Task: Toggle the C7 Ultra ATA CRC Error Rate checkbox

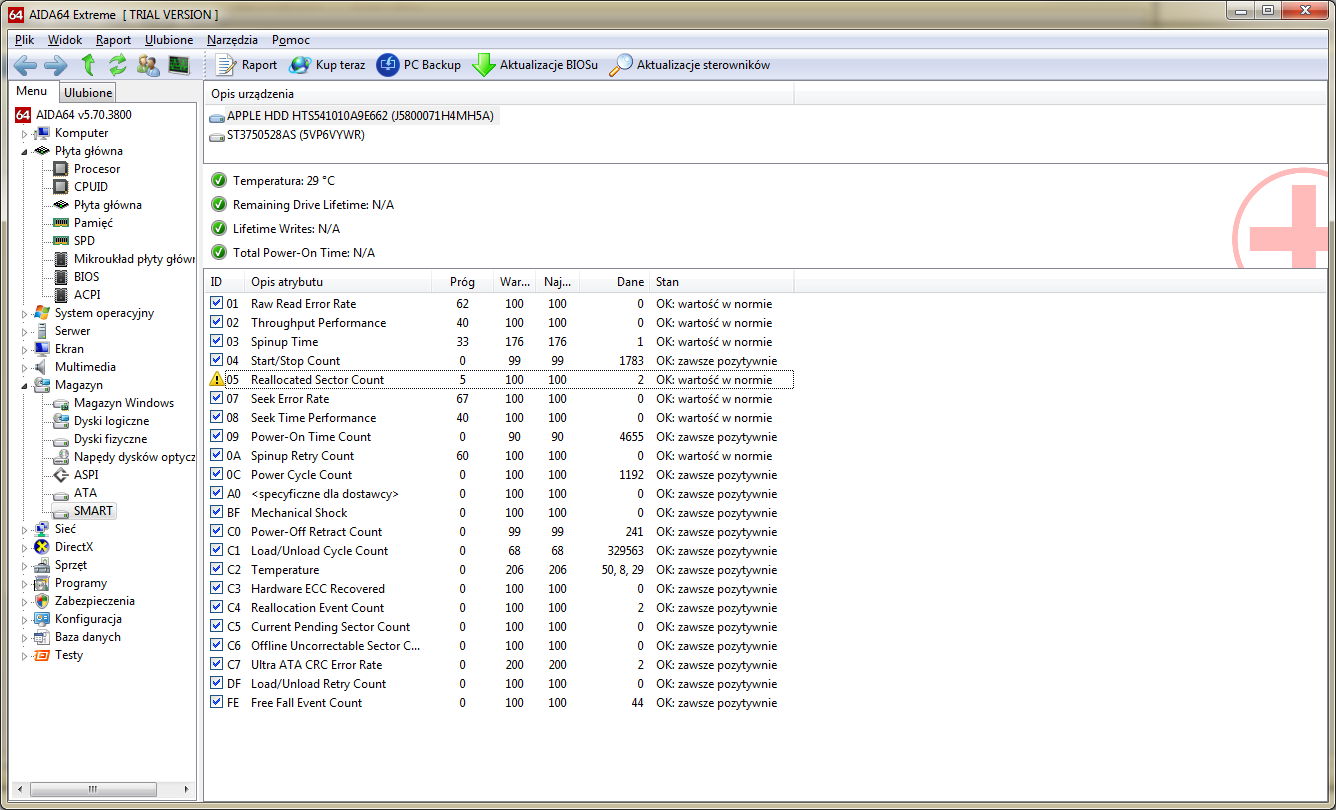Action: click(216, 664)
